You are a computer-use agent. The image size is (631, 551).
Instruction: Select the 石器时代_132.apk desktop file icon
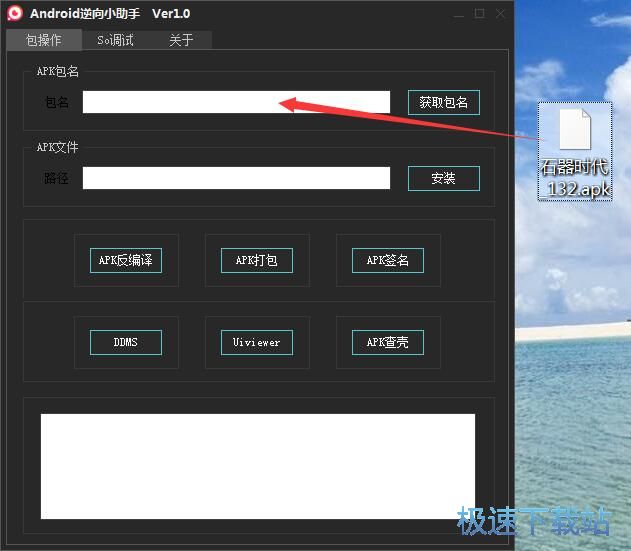[575, 151]
